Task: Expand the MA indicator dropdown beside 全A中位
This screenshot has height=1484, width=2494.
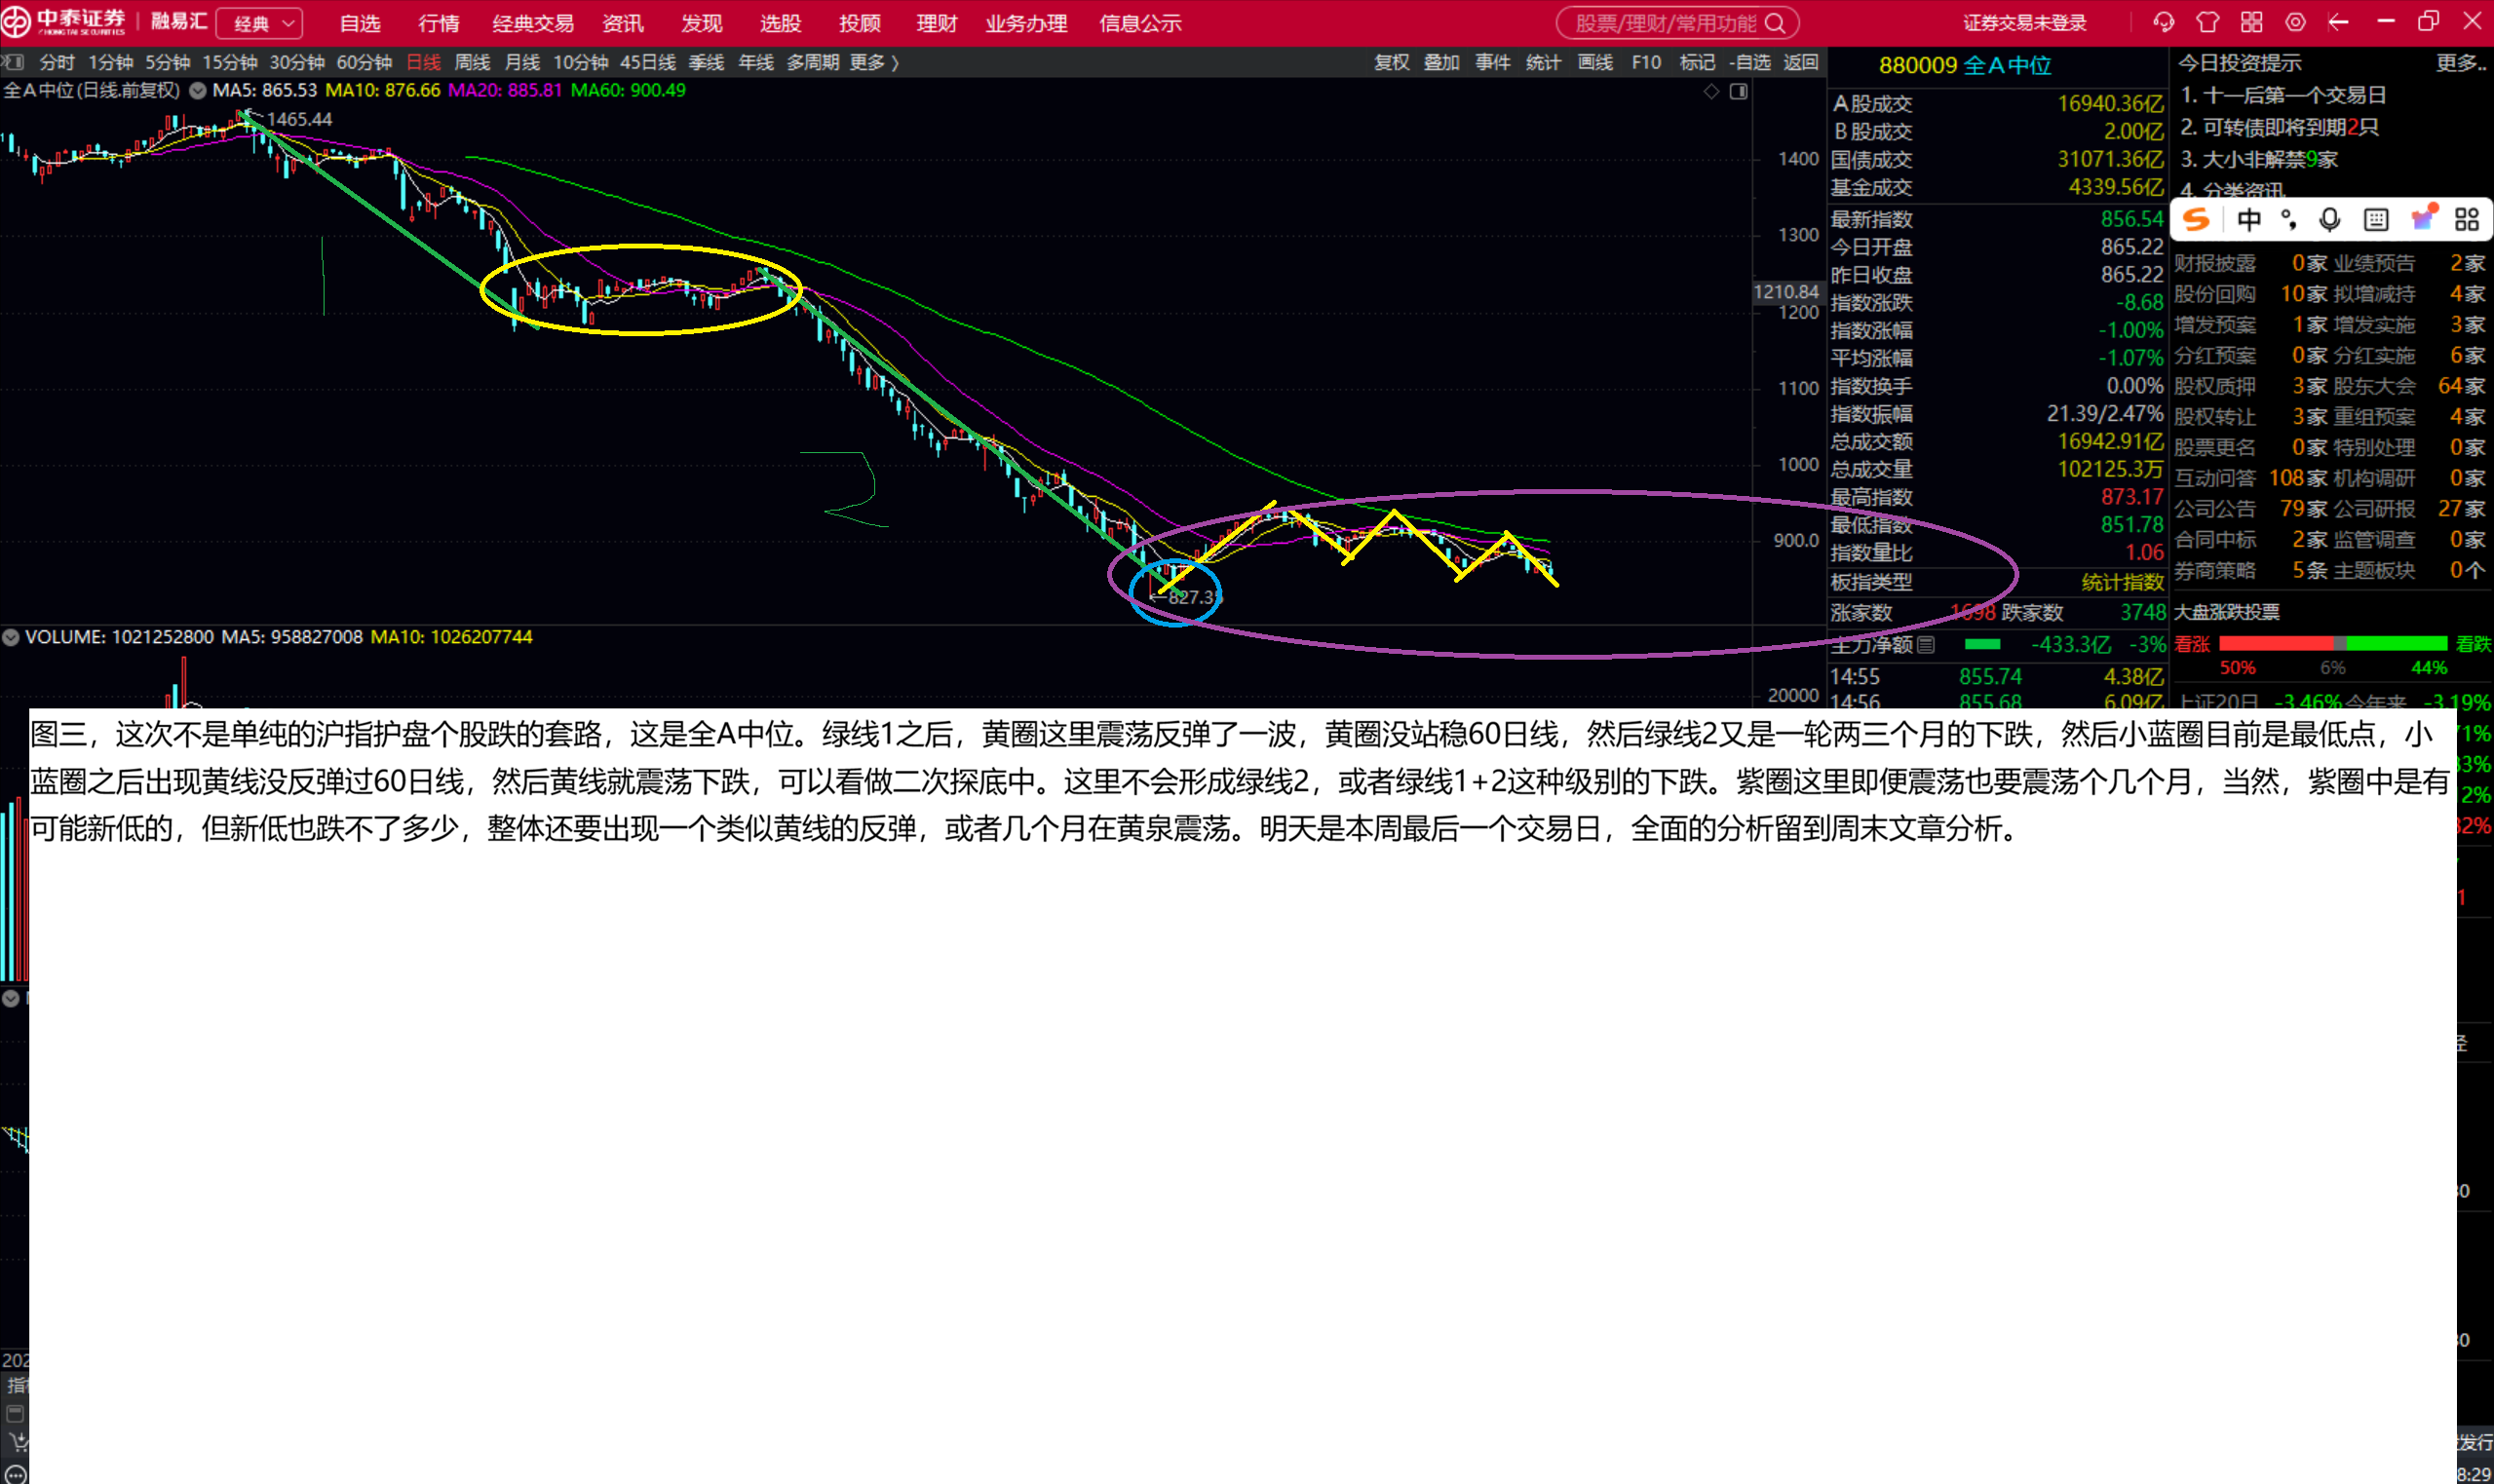Action: coord(198,91)
